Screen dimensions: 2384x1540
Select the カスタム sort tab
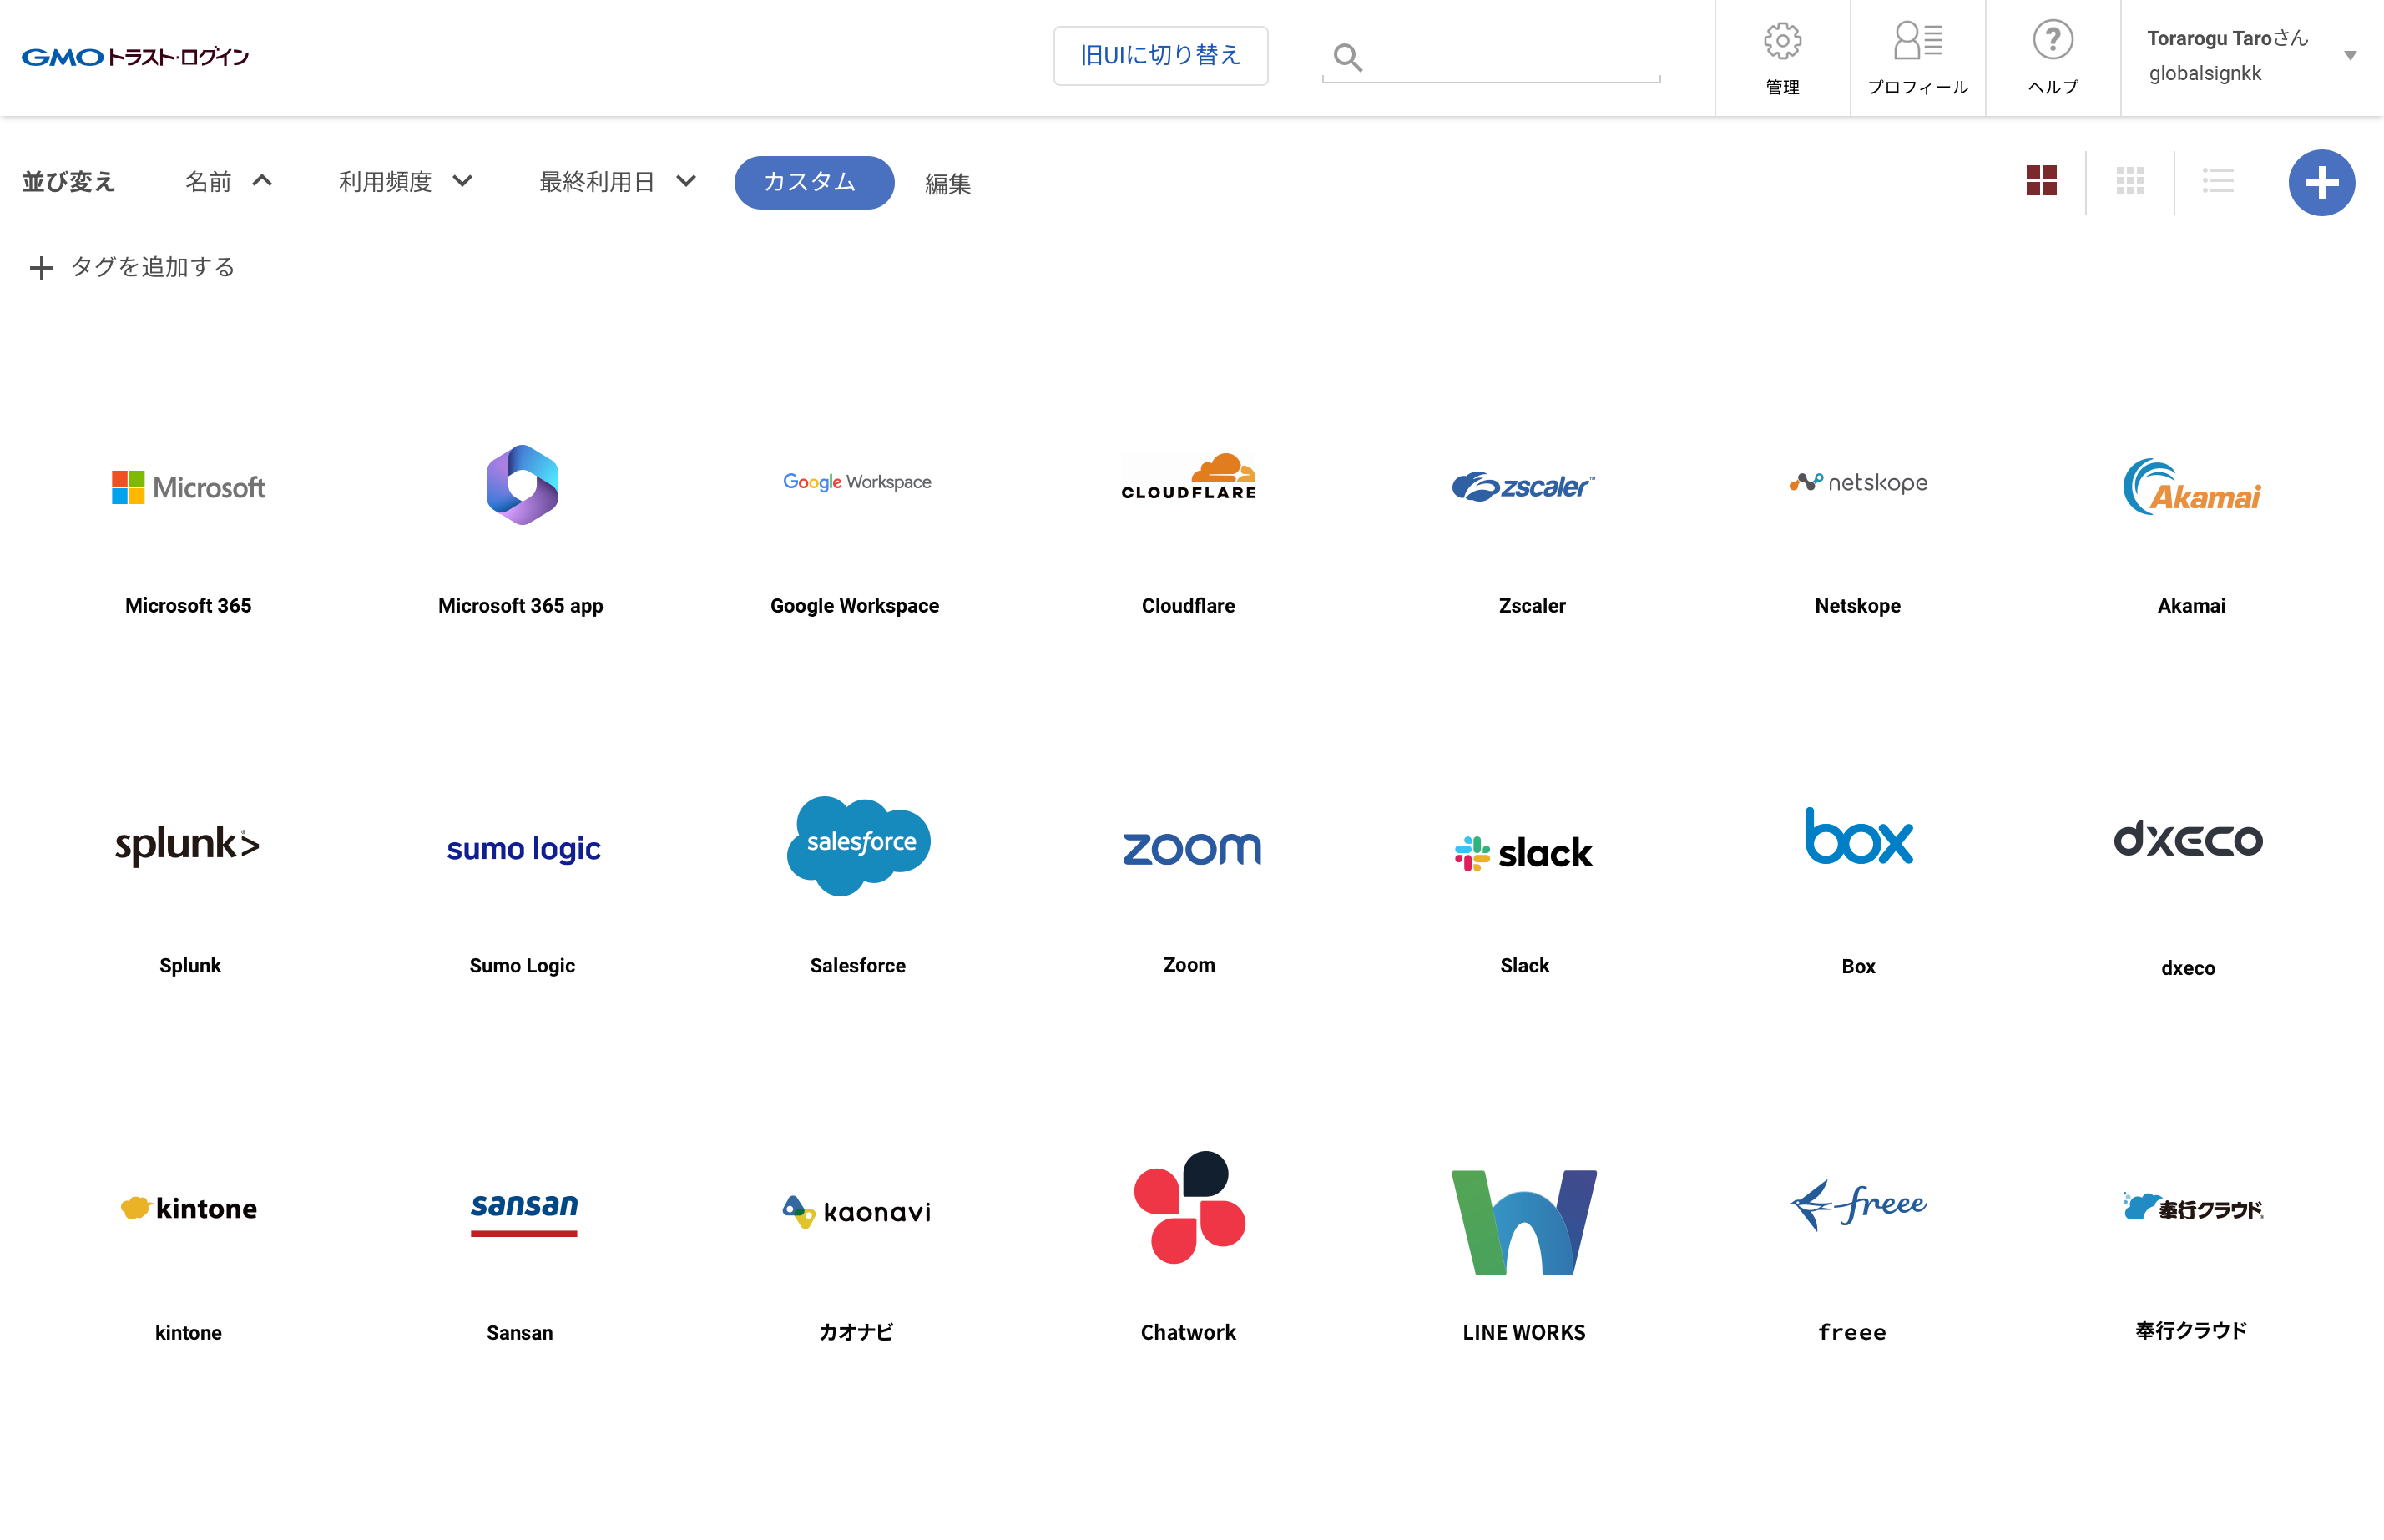(814, 182)
